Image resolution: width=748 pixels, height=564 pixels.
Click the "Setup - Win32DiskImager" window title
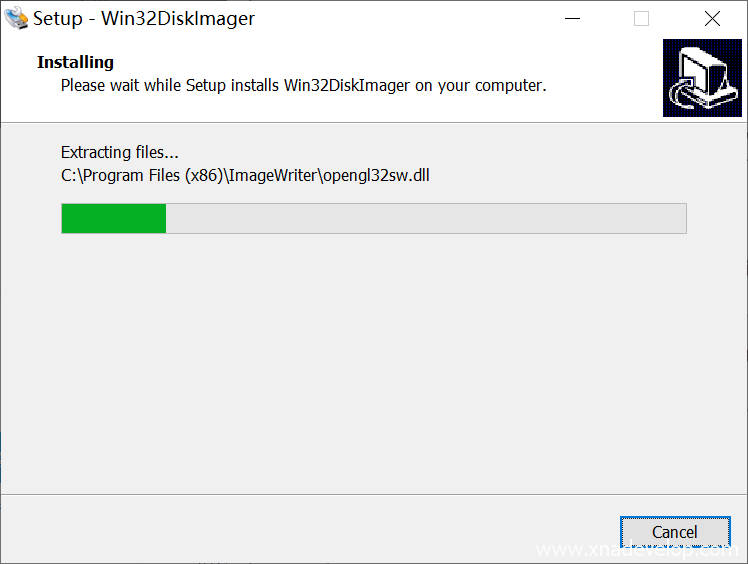[144, 19]
